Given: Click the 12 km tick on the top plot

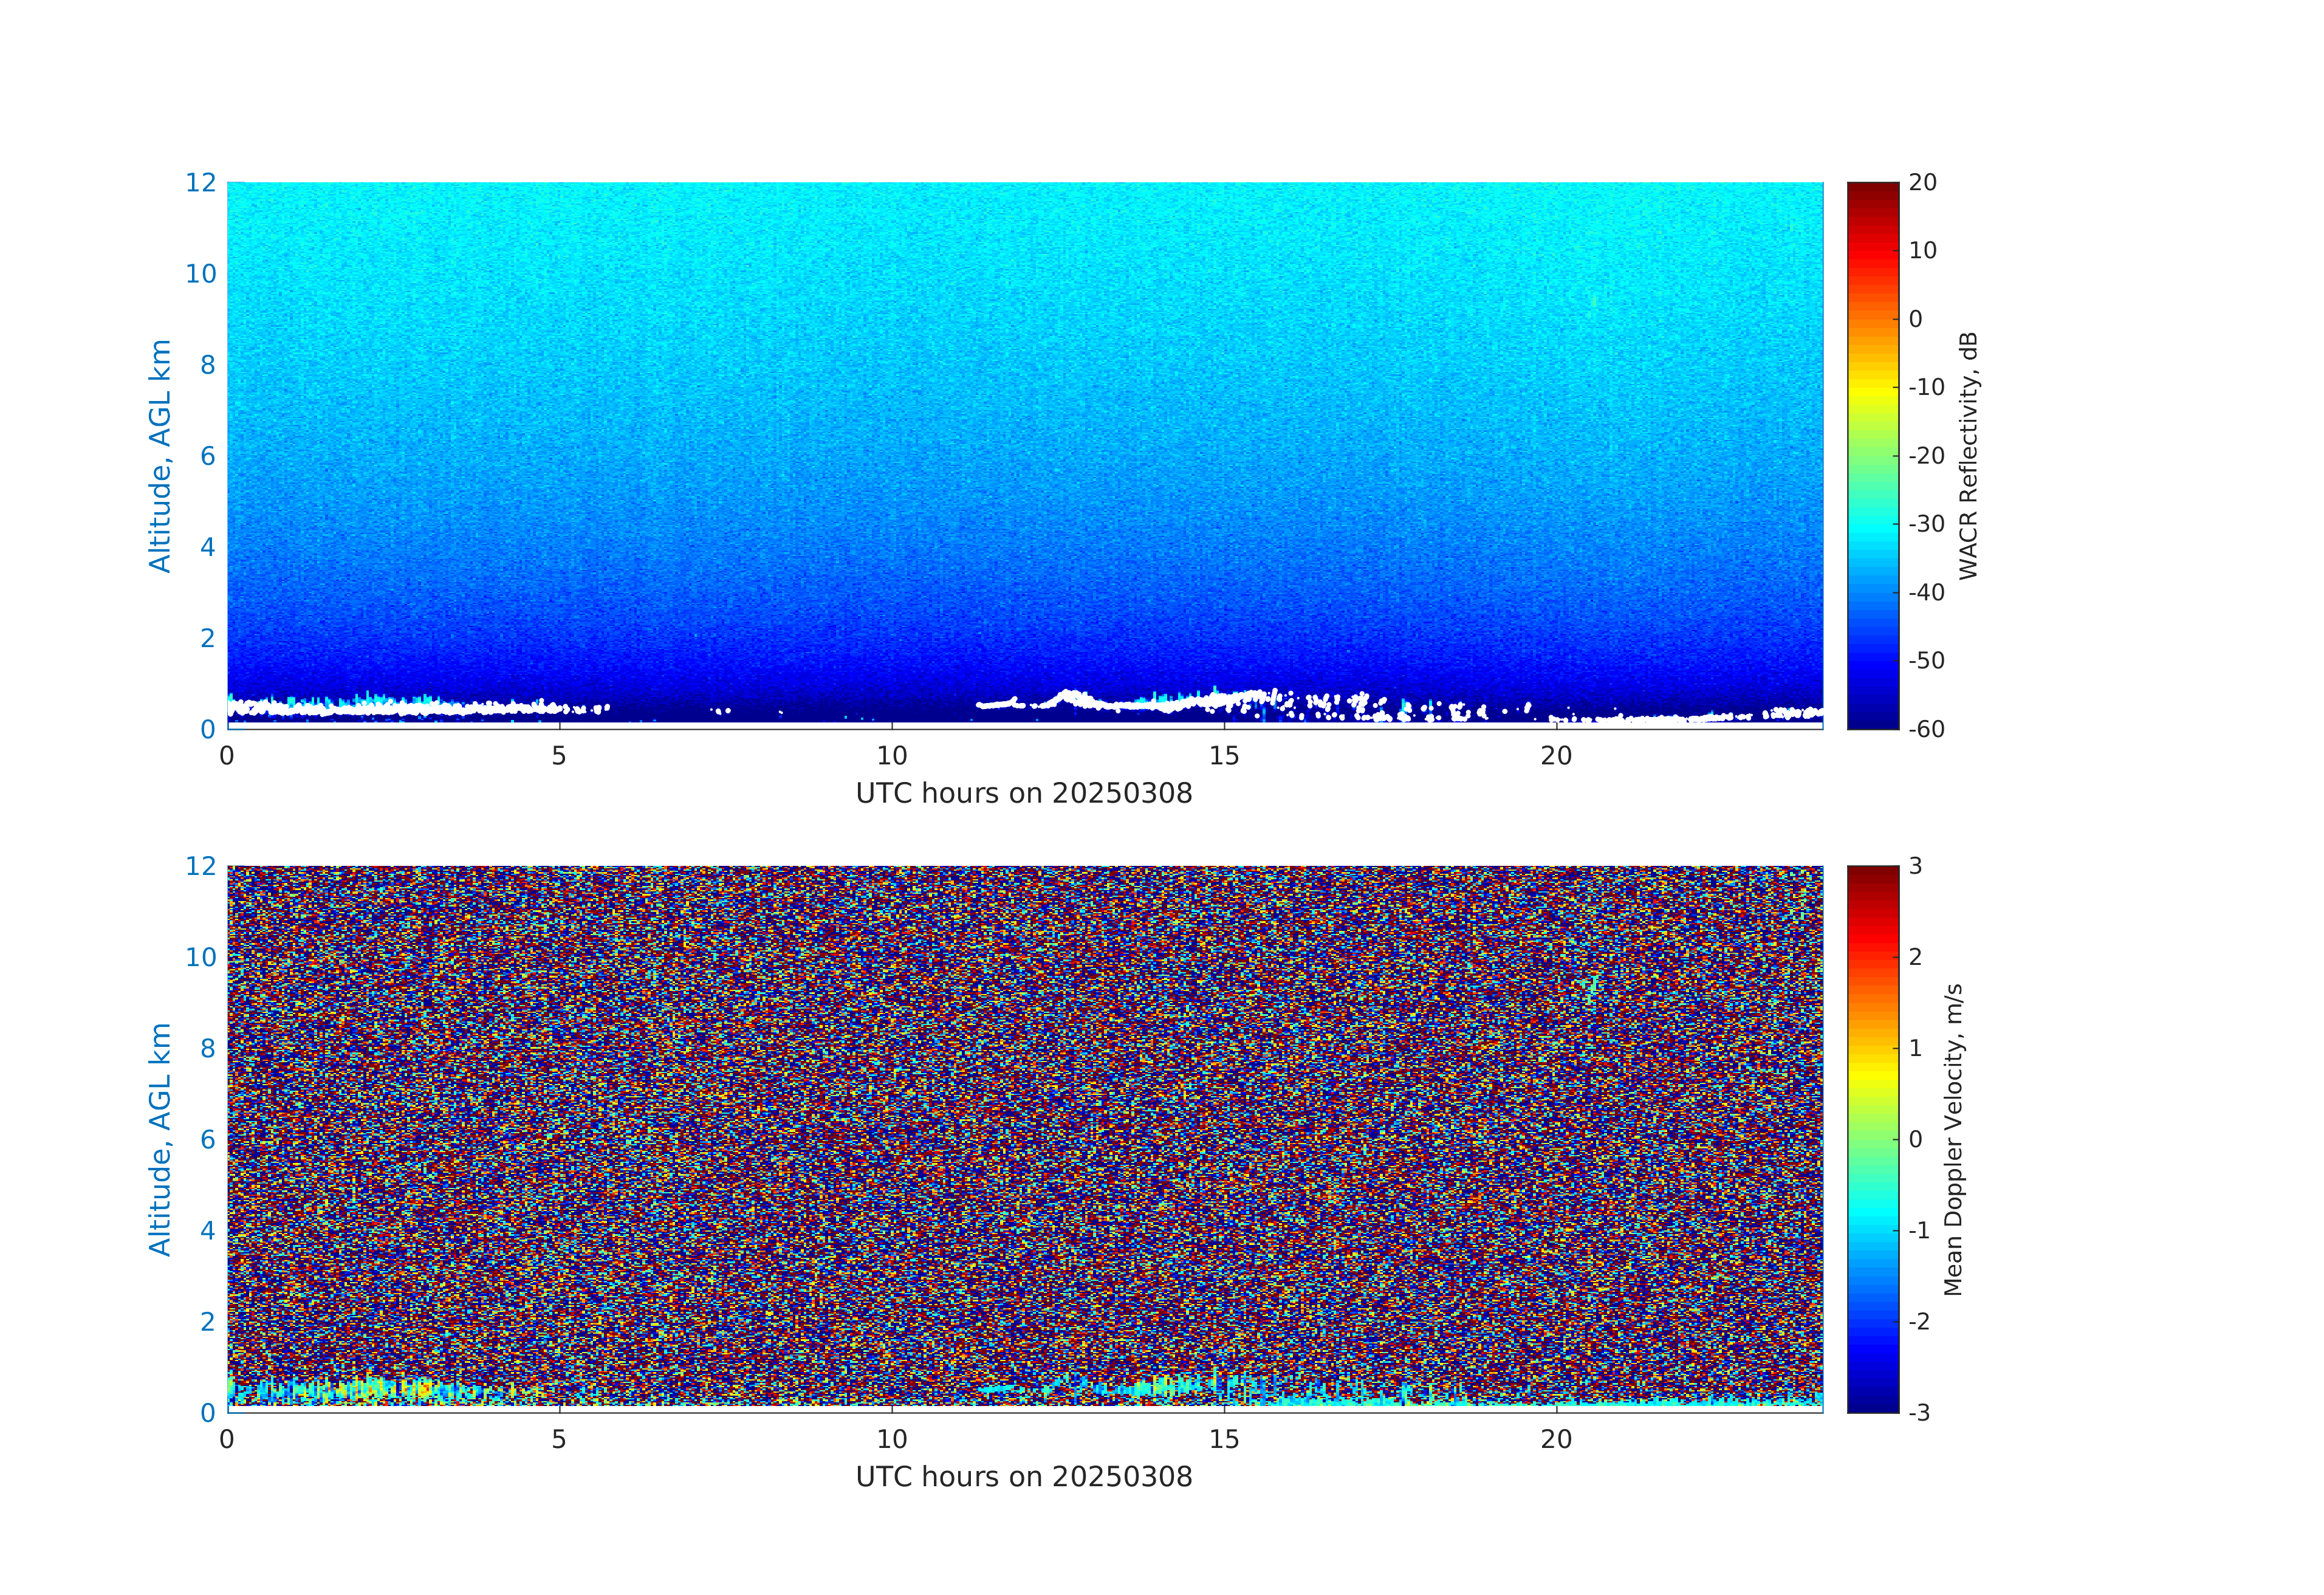Looking at the screenshot, I should (x=201, y=183).
